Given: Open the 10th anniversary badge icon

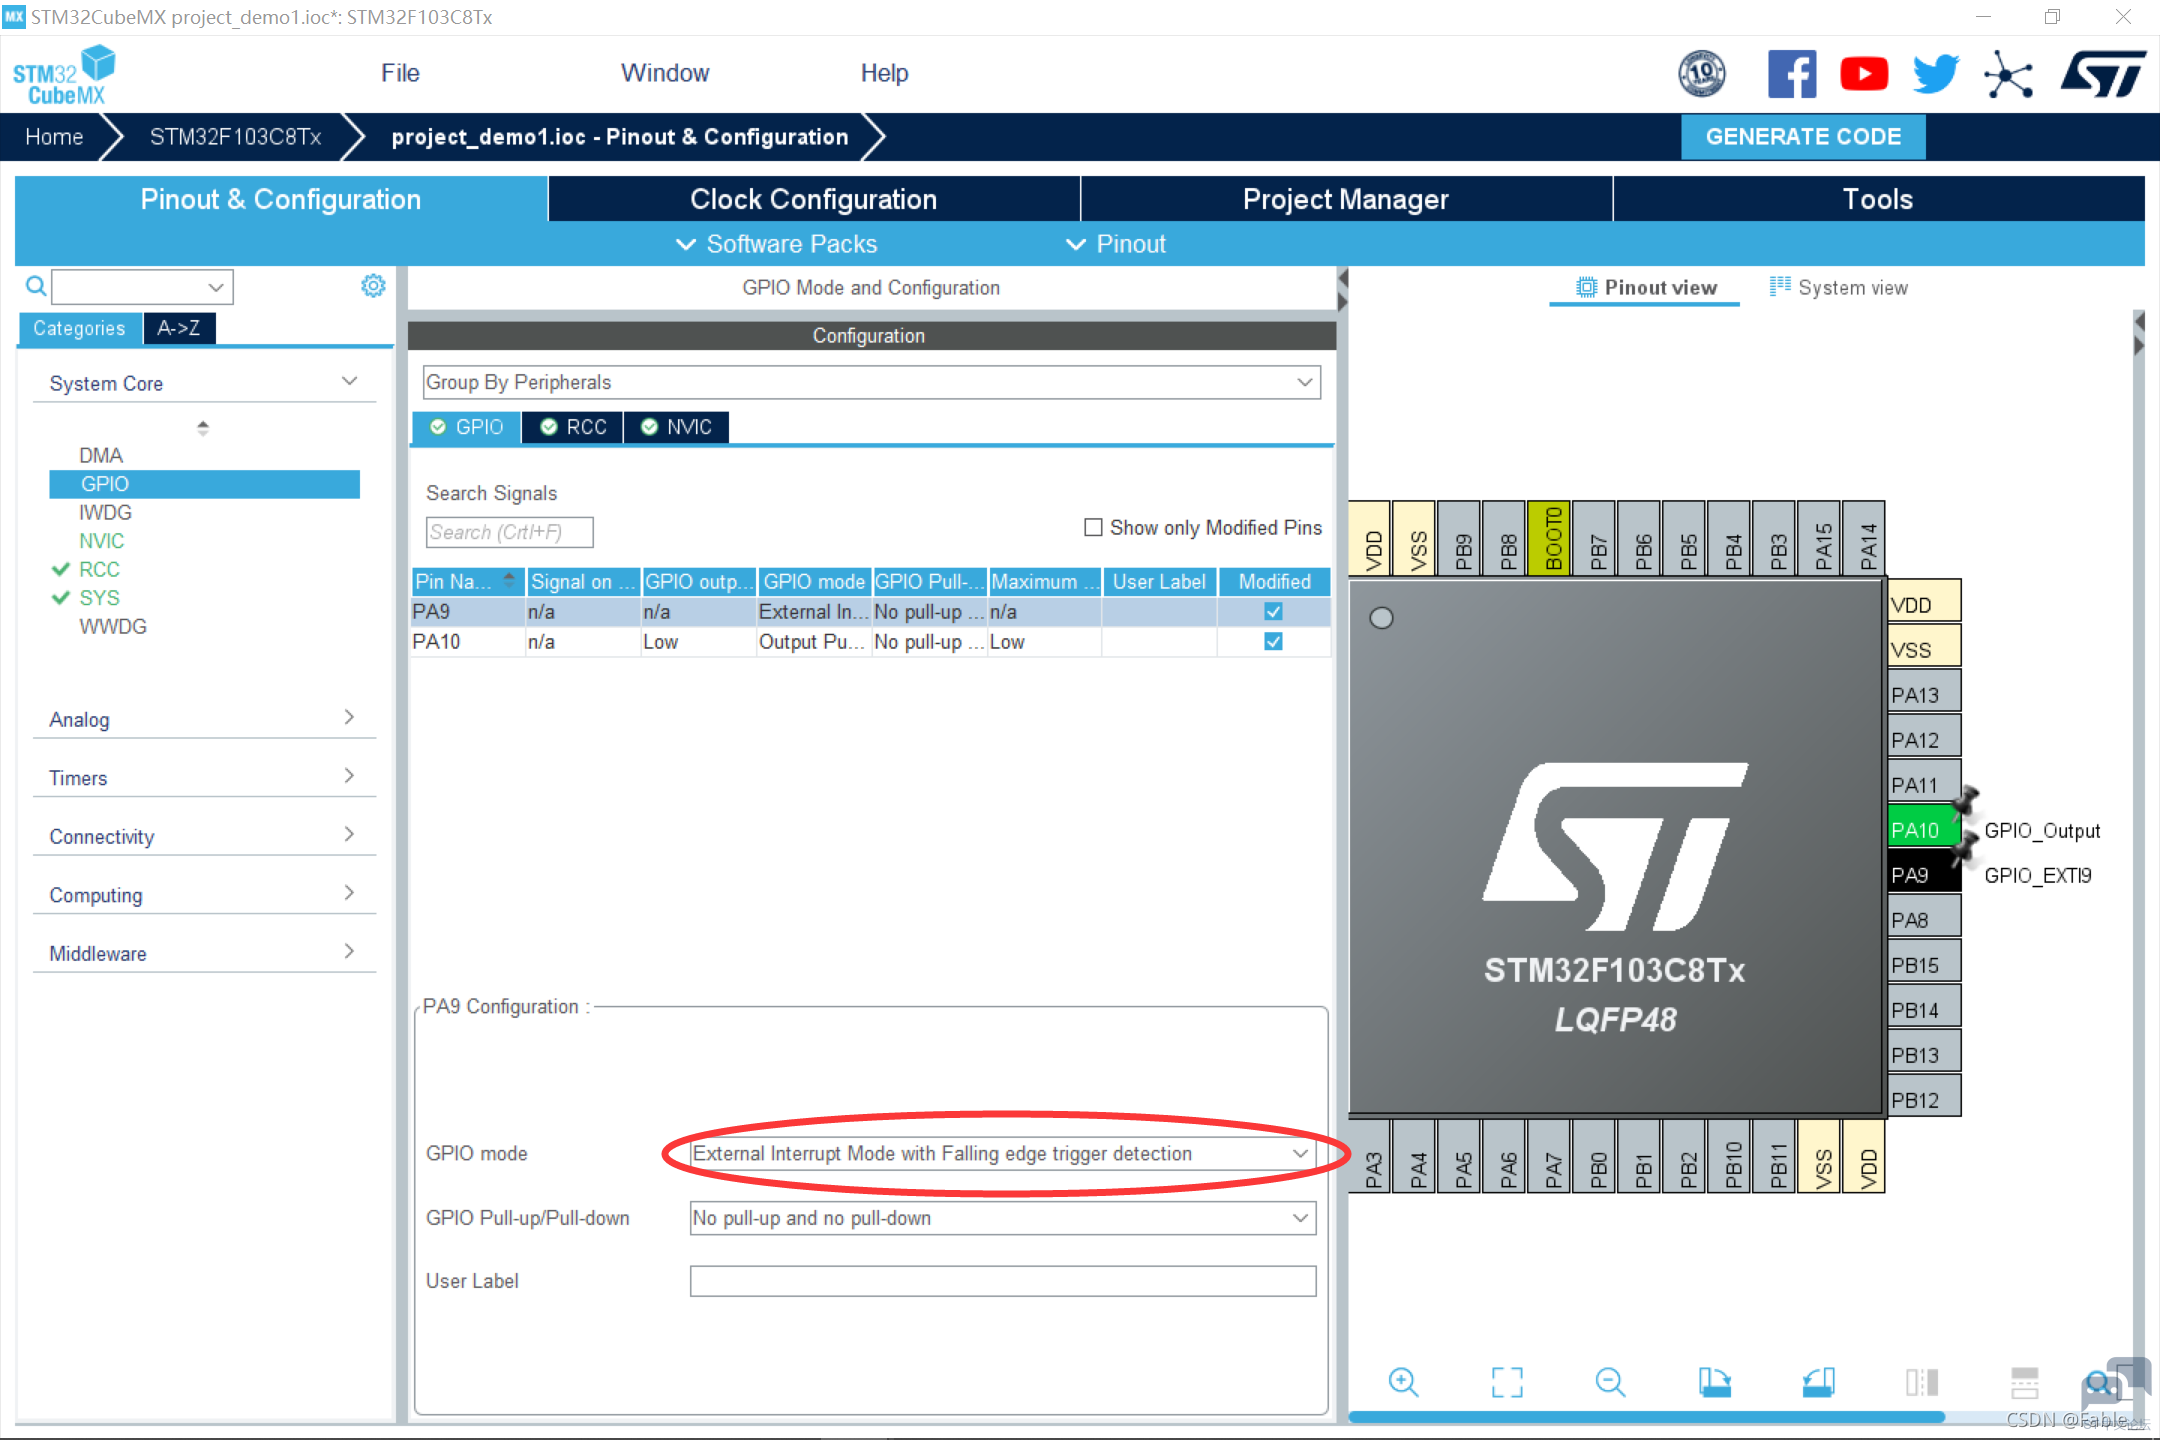Looking at the screenshot, I should [x=1701, y=74].
